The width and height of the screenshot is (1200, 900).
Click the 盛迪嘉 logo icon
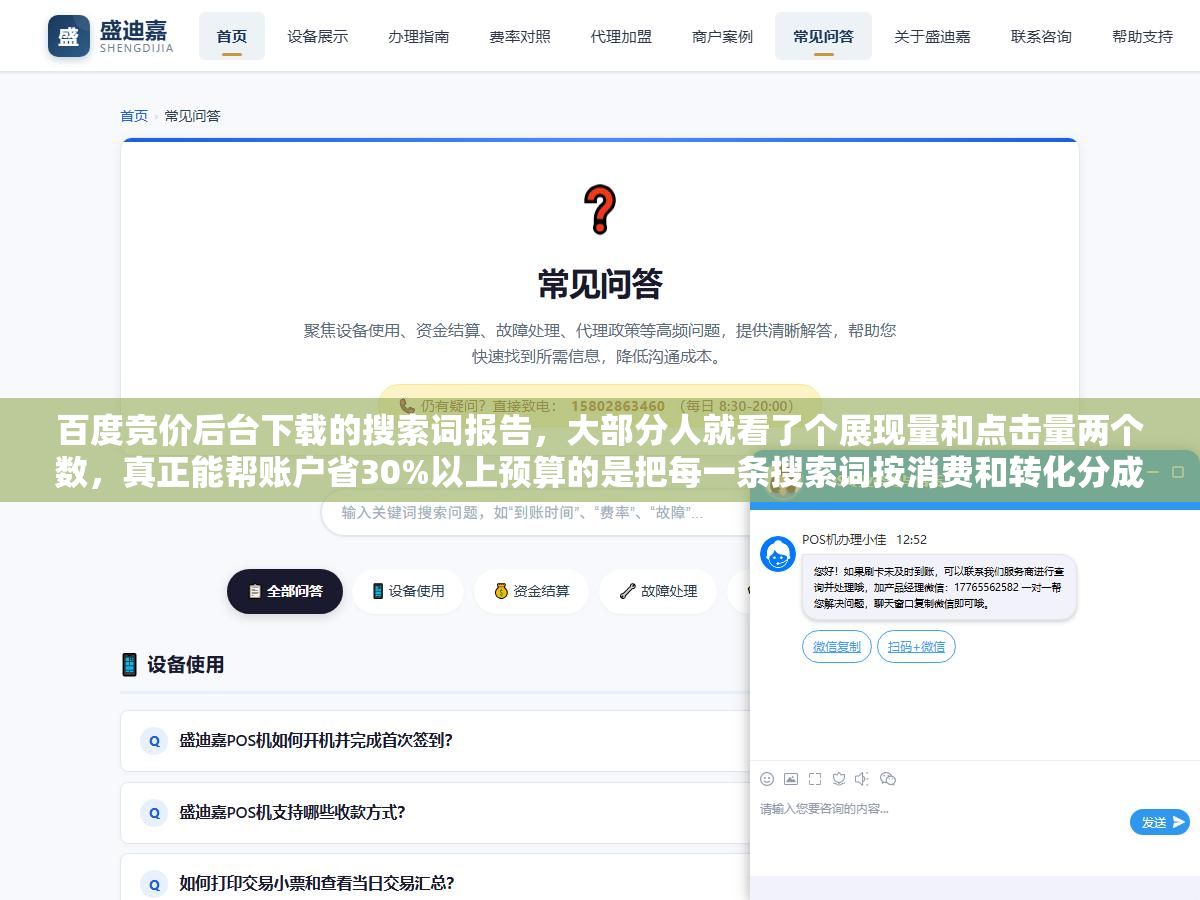tap(68, 36)
